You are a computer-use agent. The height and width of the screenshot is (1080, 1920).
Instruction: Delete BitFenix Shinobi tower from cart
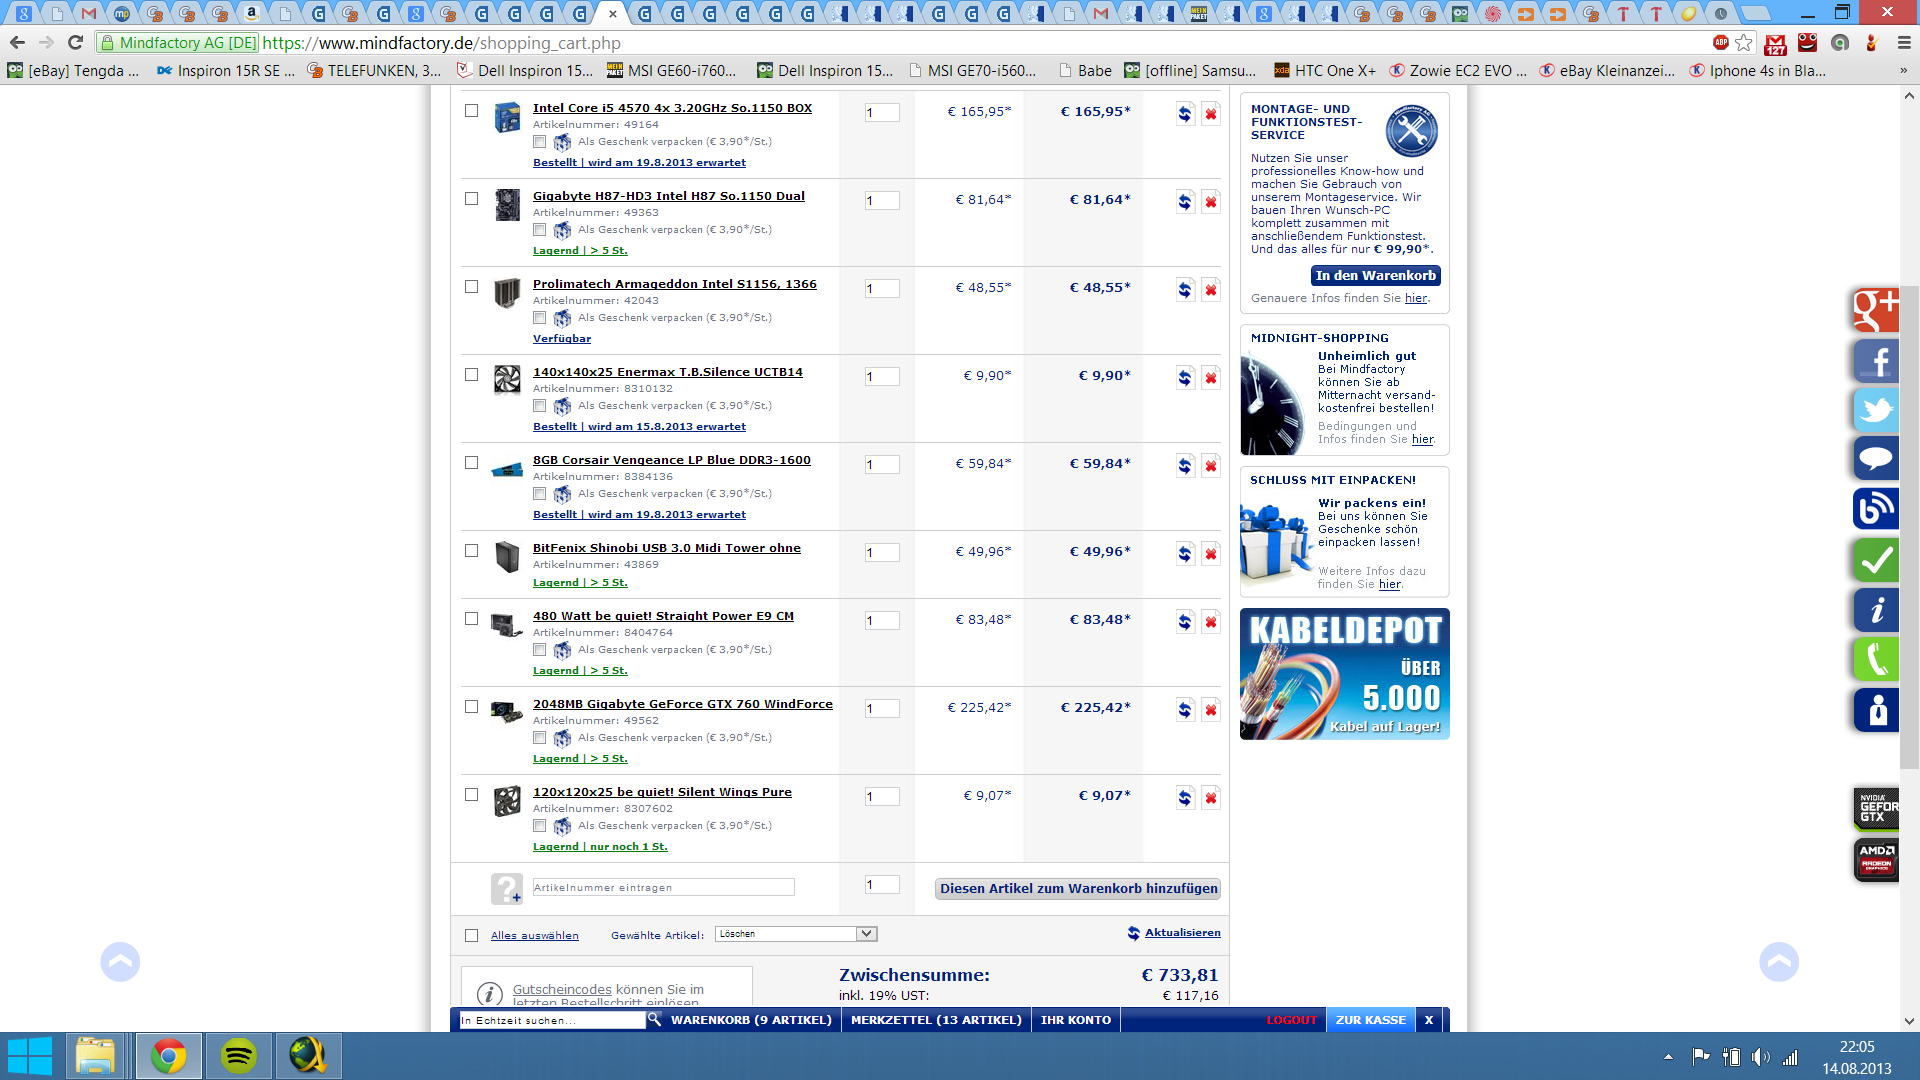click(x=1211, y=553)
